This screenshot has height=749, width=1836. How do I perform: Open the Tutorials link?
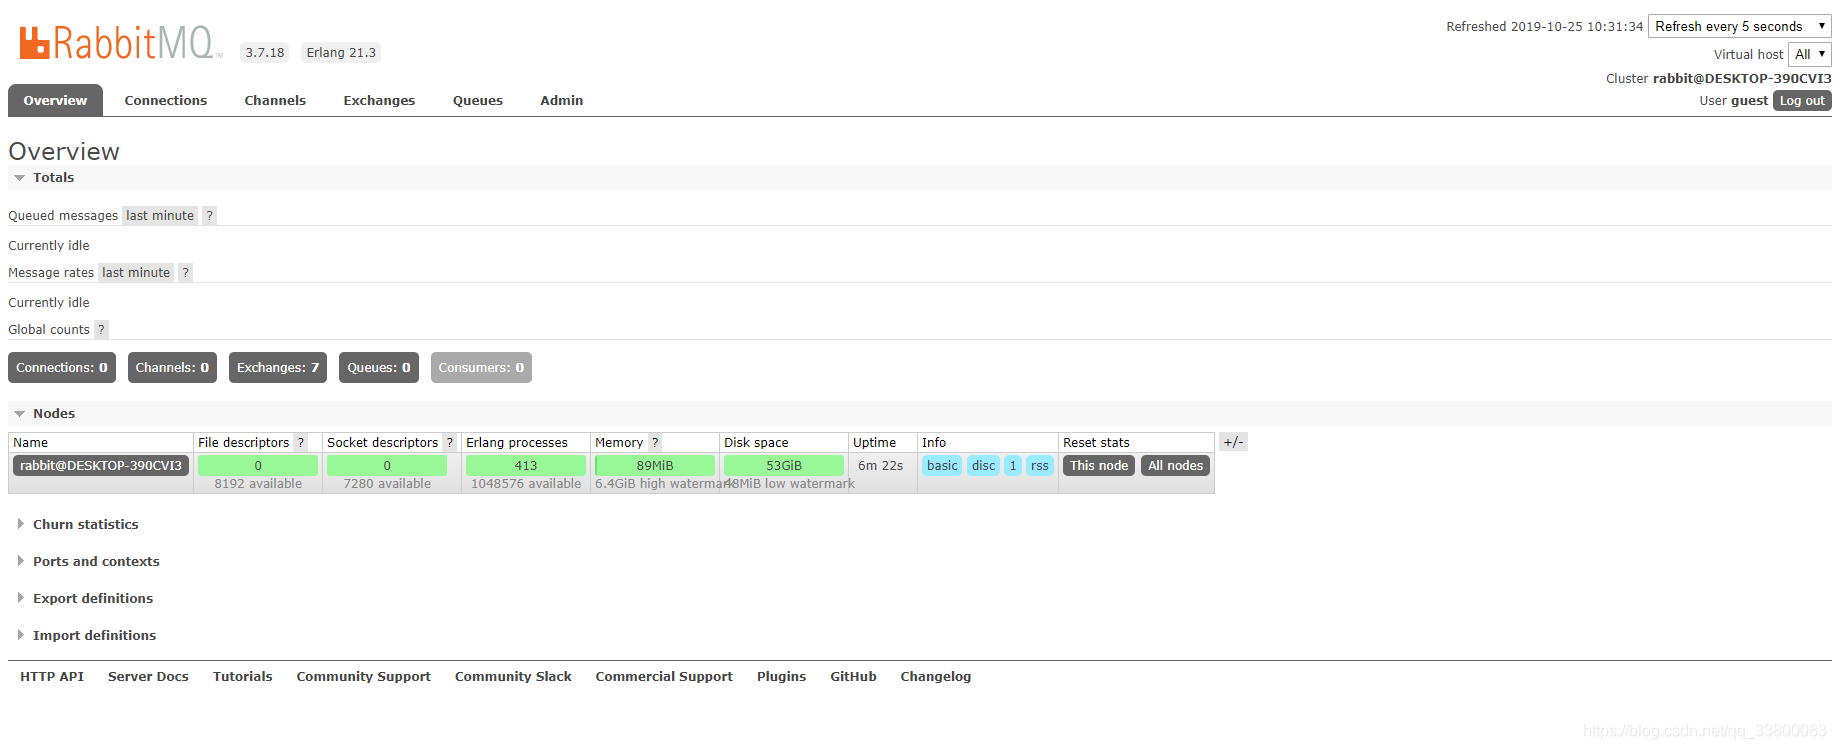click(x=243, y=677)
